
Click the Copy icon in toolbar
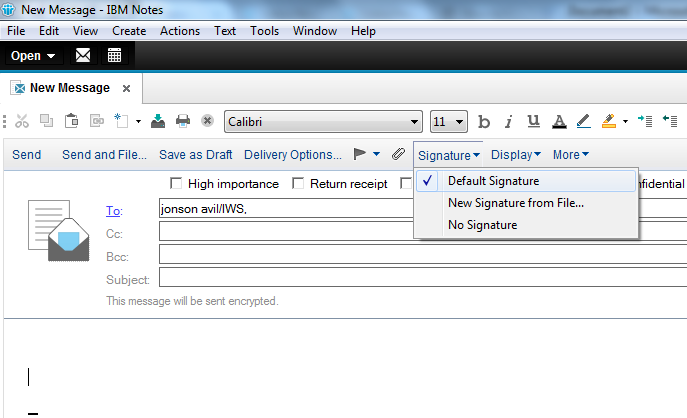tap(46, 120)
